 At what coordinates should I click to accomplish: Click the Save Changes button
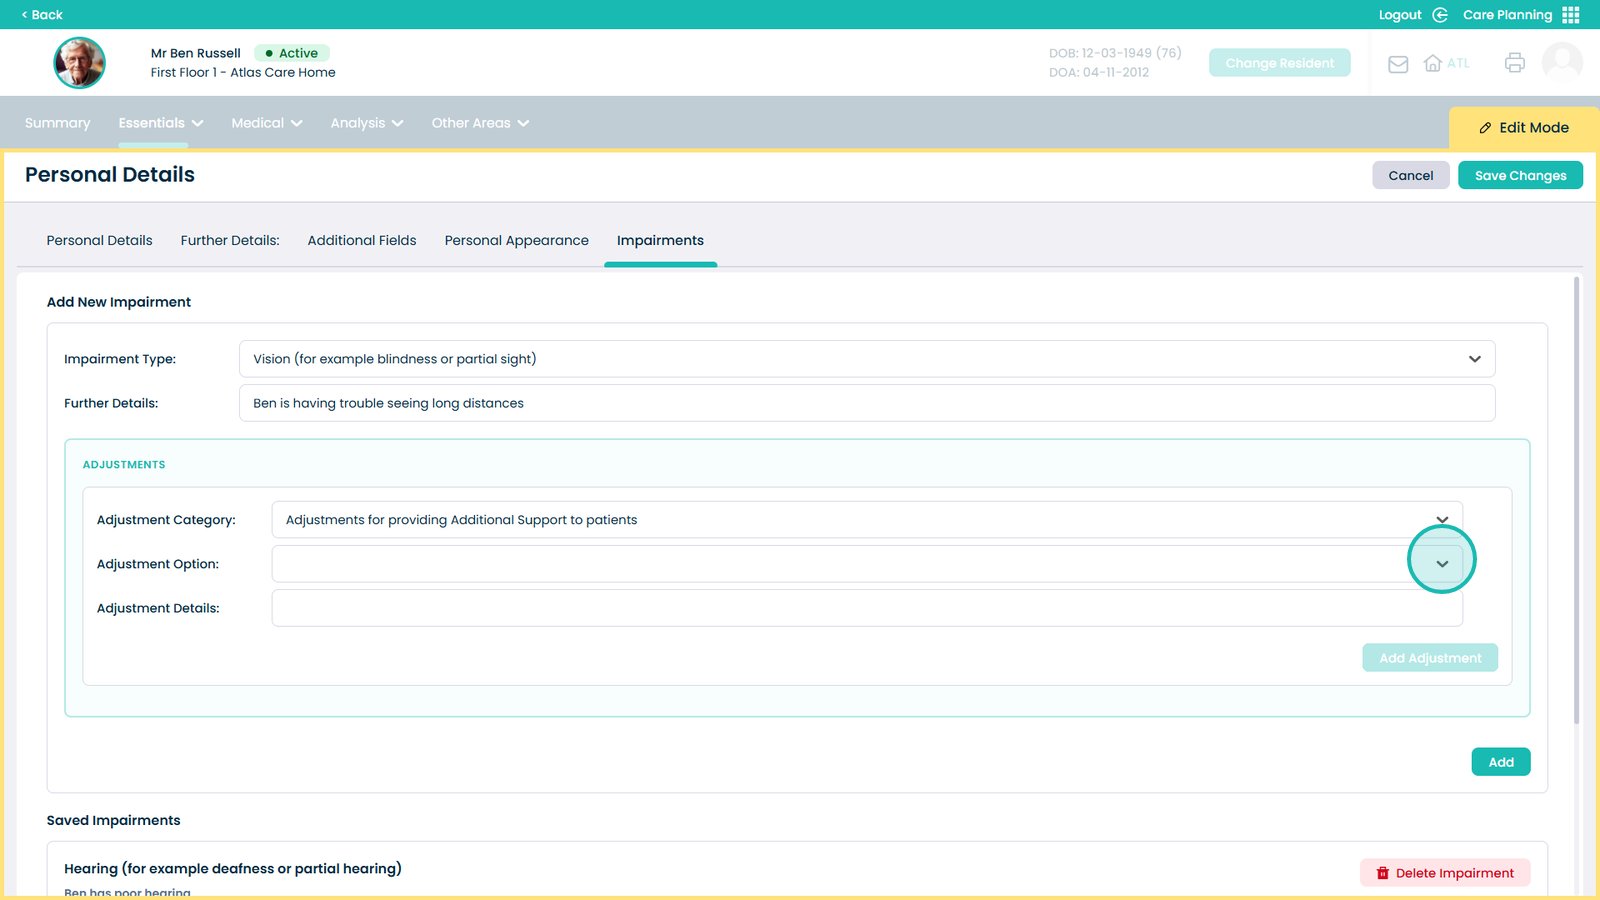click(1520, 175)
